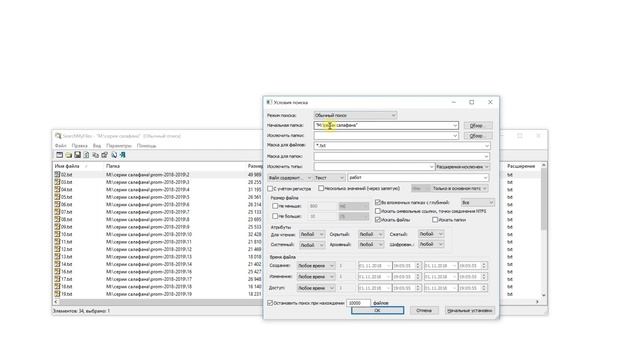Open the 'Маска для файлов' dropdown arrow

[486, 146]
